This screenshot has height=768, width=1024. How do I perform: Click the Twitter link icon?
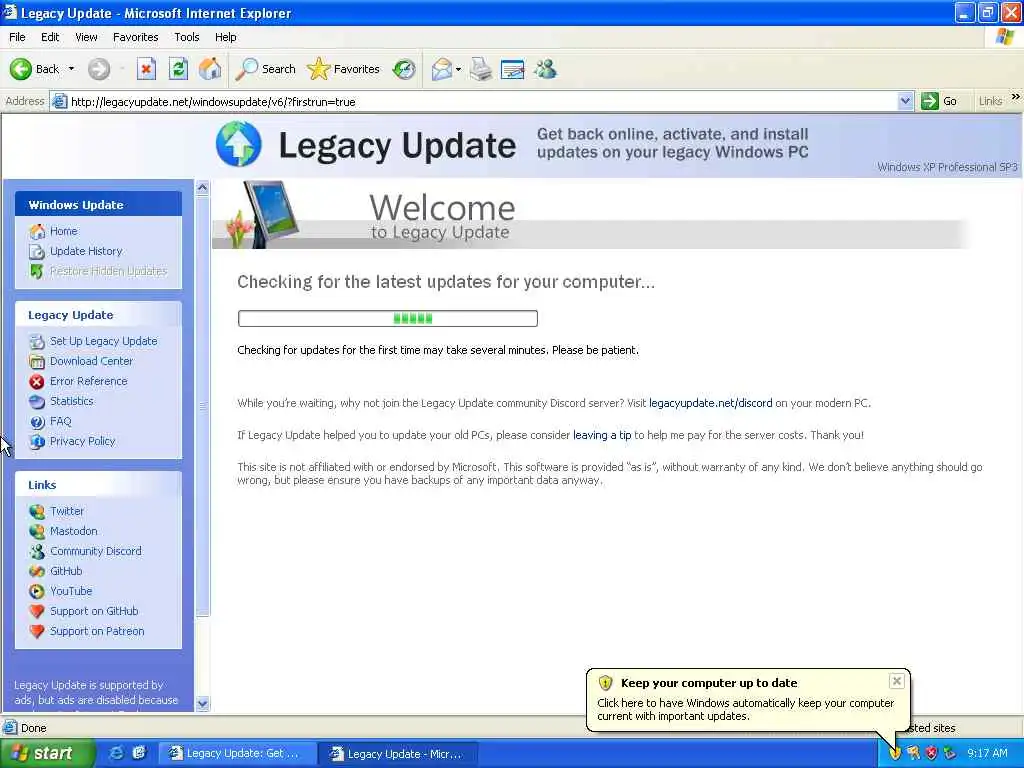tap(37, 511)
